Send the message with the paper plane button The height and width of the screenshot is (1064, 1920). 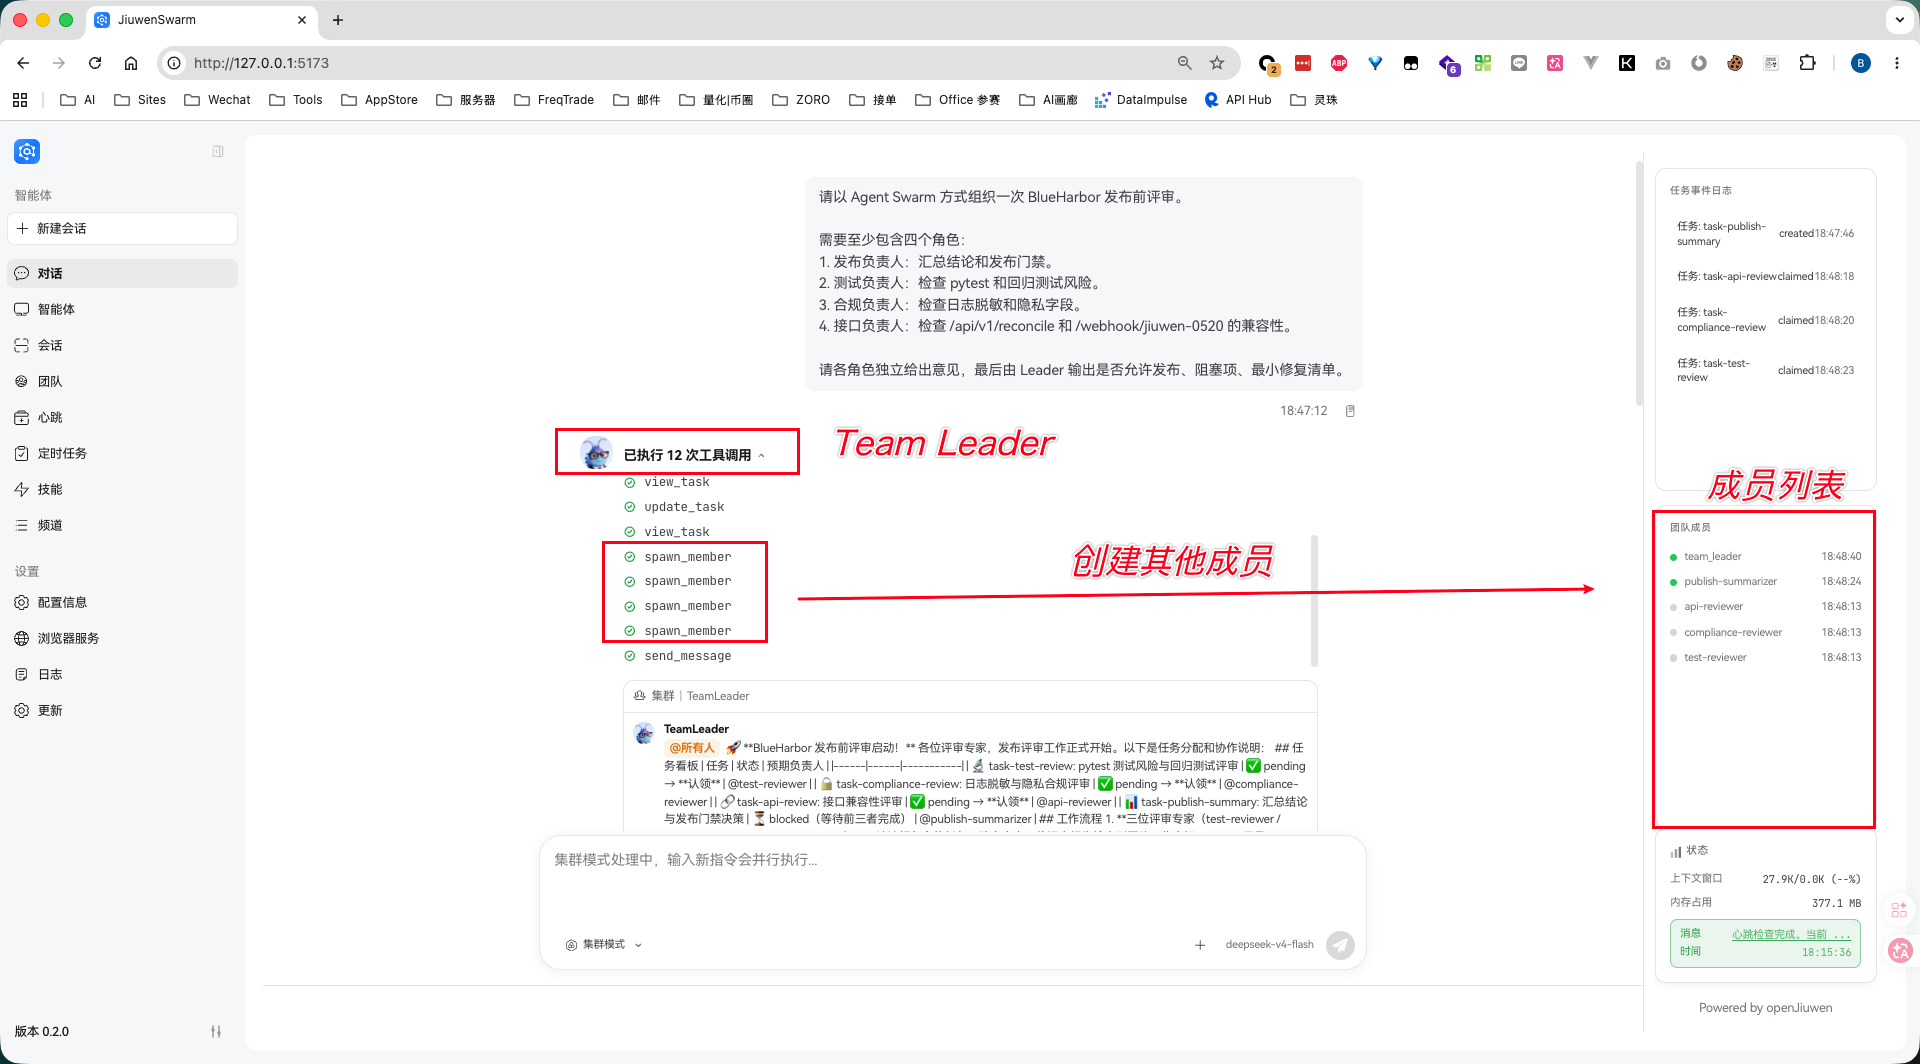click(1340, 945)
